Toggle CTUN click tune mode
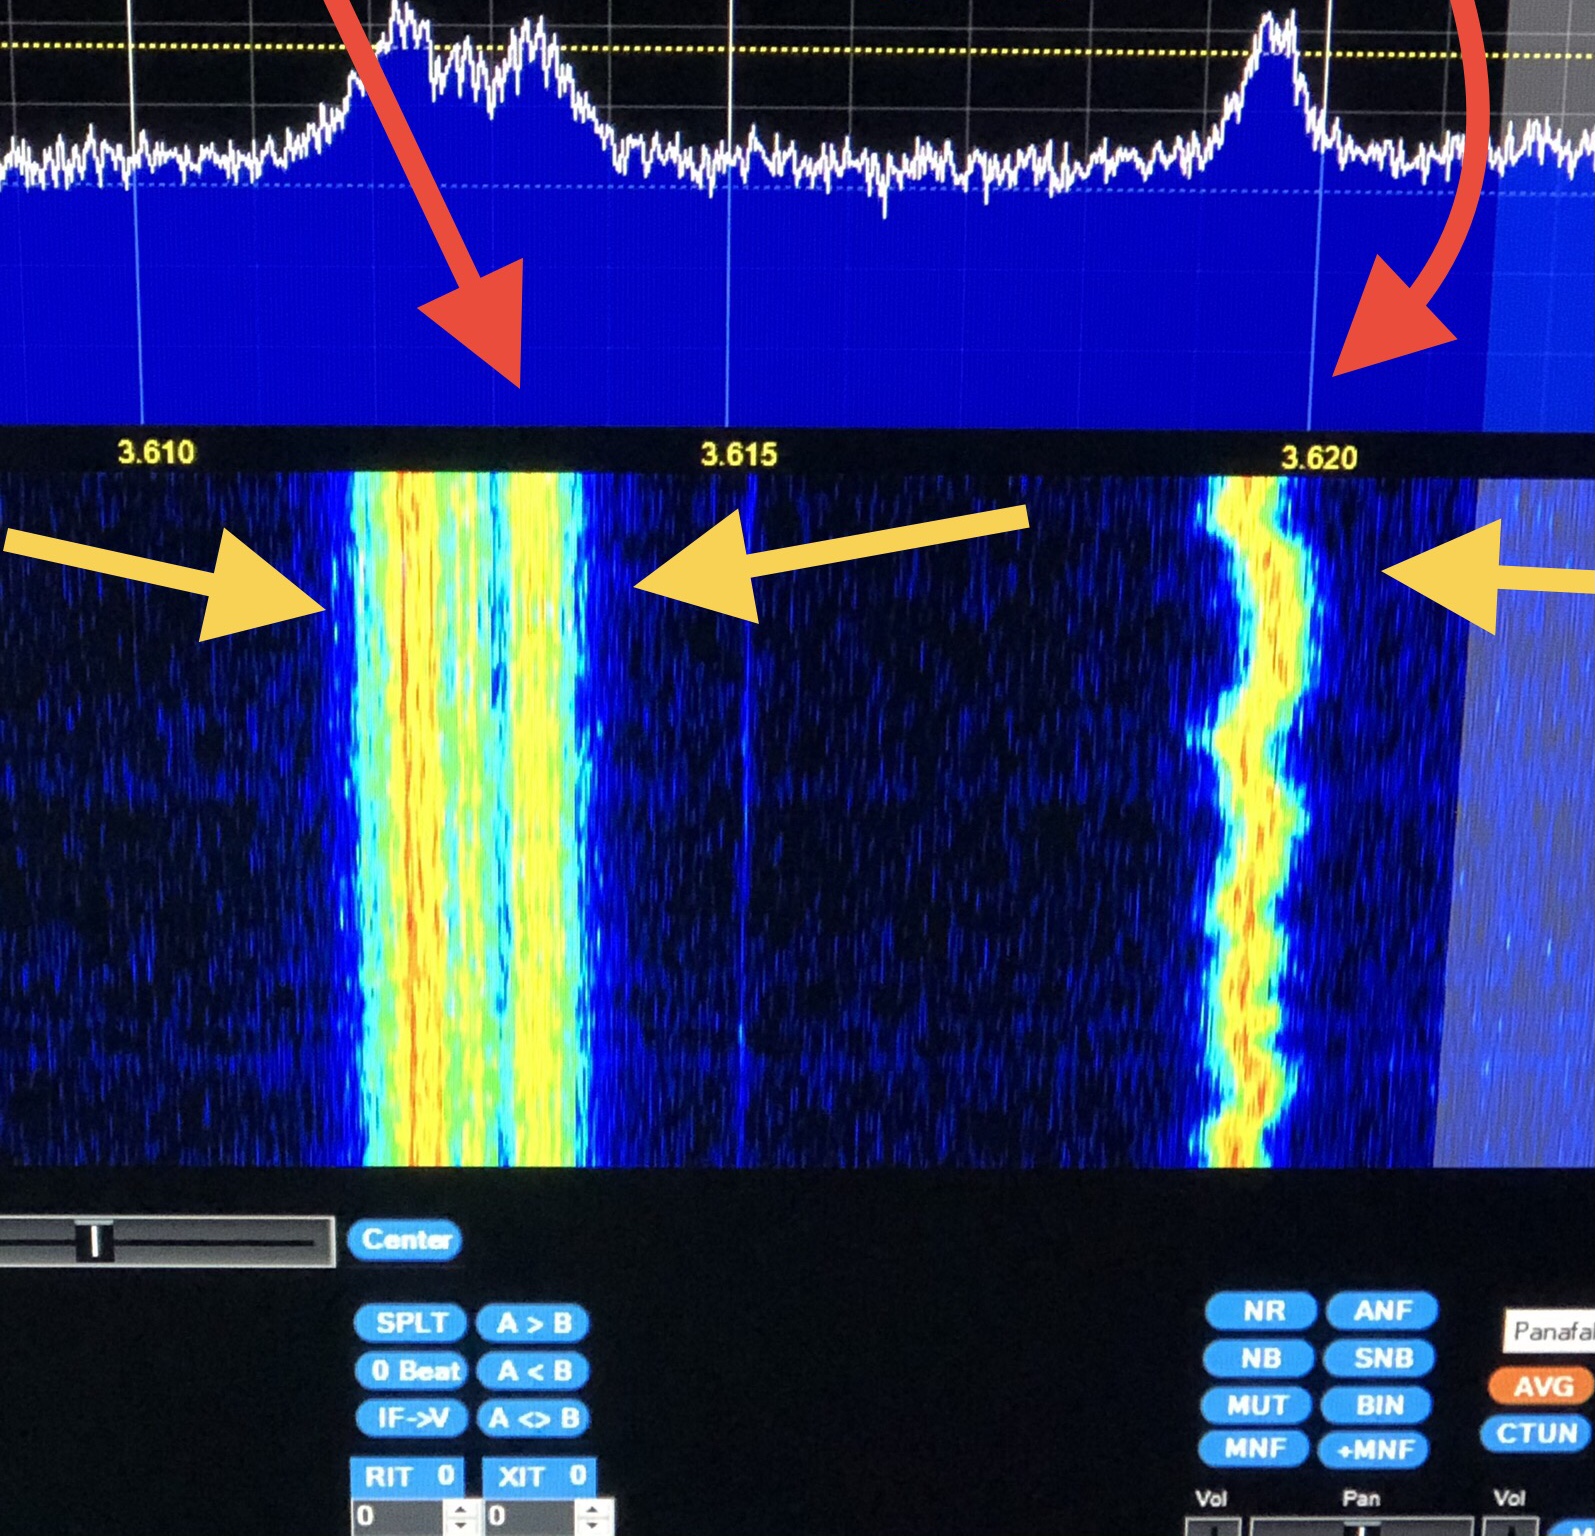 pos(1536,1433)
